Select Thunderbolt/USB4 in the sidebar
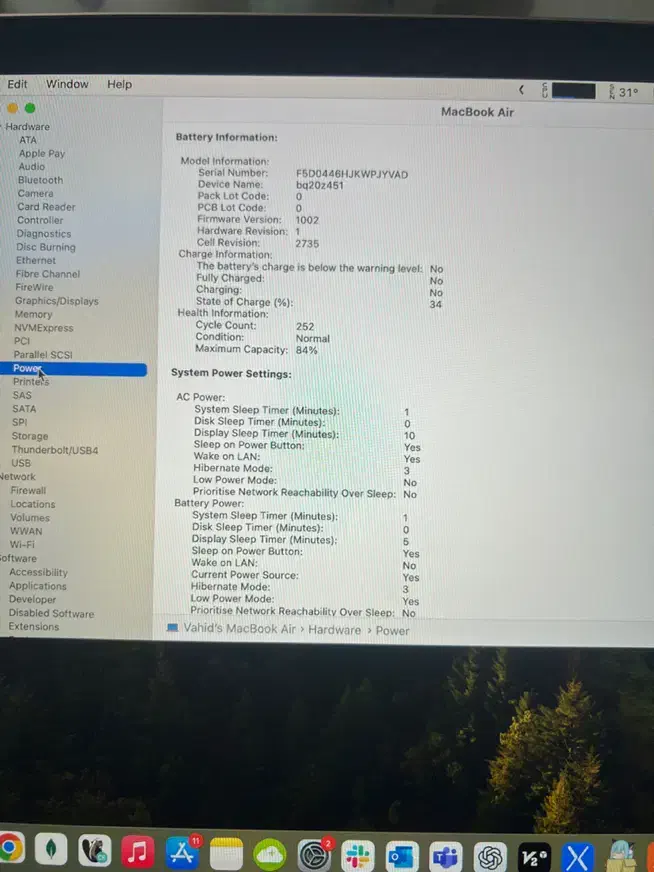The image size is (654, 872). pos(55,450)
